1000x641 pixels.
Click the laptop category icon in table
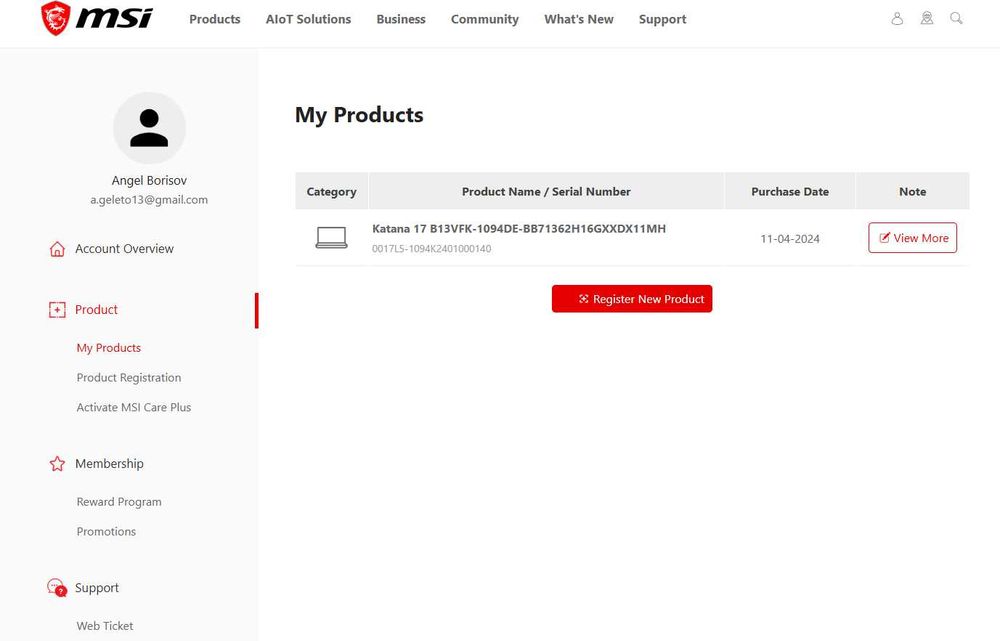(x=332, y=238)
